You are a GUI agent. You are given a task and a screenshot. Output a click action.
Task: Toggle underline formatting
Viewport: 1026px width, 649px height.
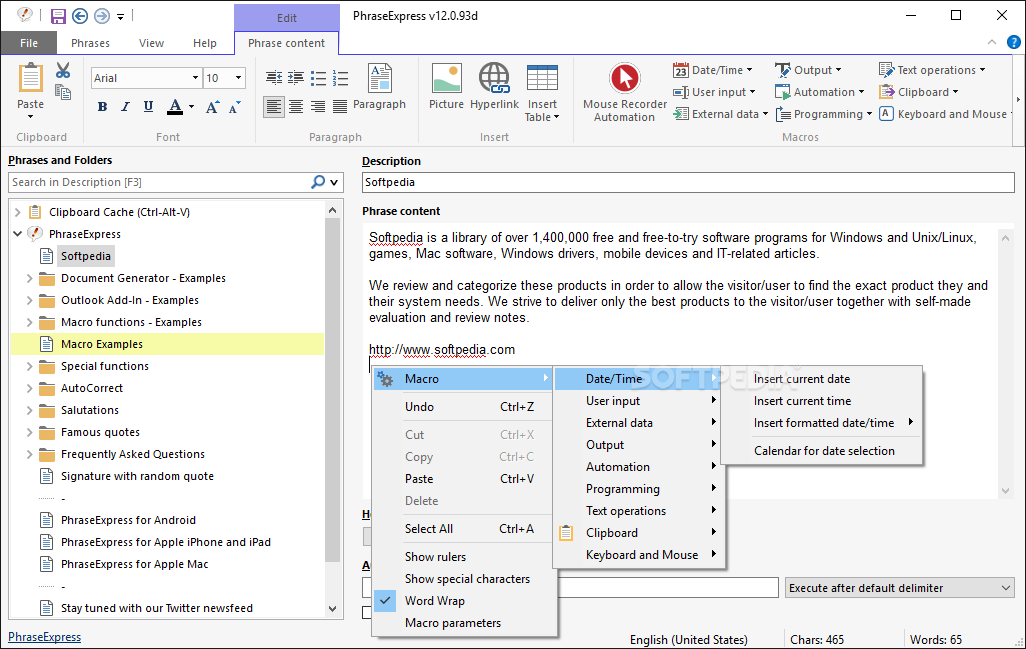click(149, 107)
